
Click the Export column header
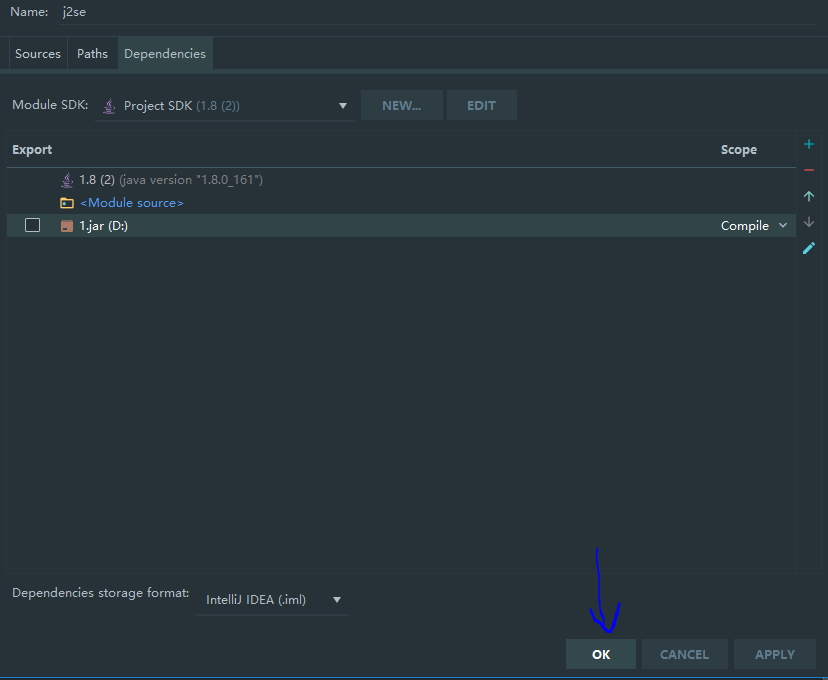(32, 150)
